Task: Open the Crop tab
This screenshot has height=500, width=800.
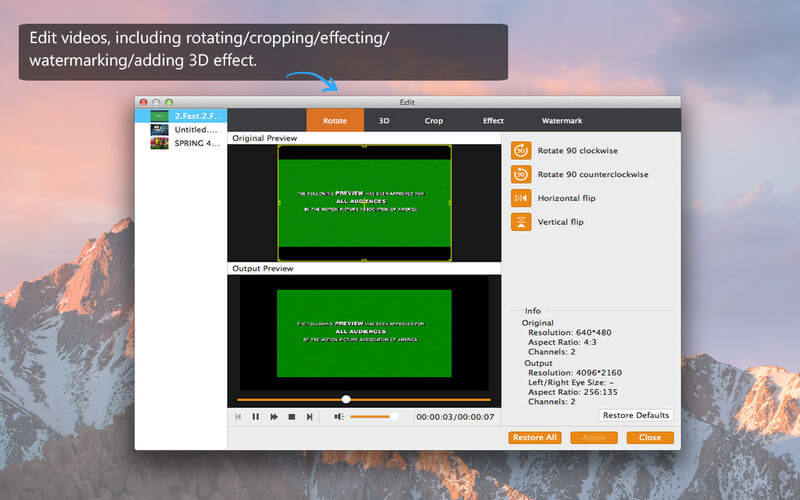Action: [434, 121]
